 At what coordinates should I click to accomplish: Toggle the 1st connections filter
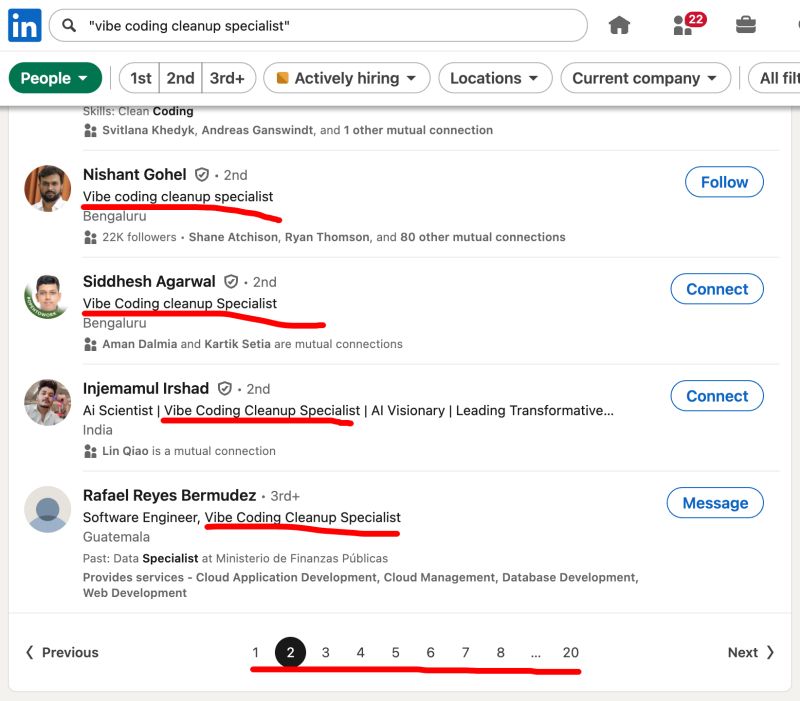[x=141, y=78]
